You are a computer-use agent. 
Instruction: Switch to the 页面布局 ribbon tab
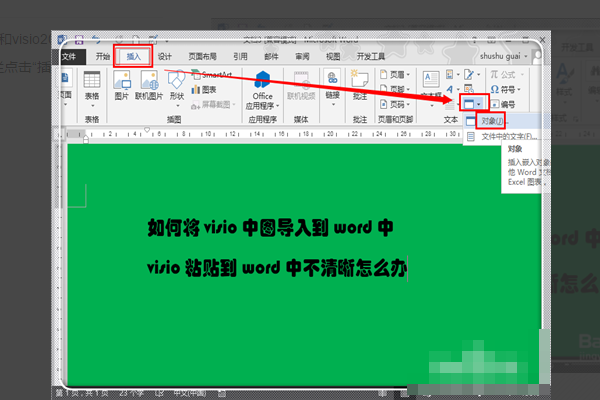tap(202, 57)
